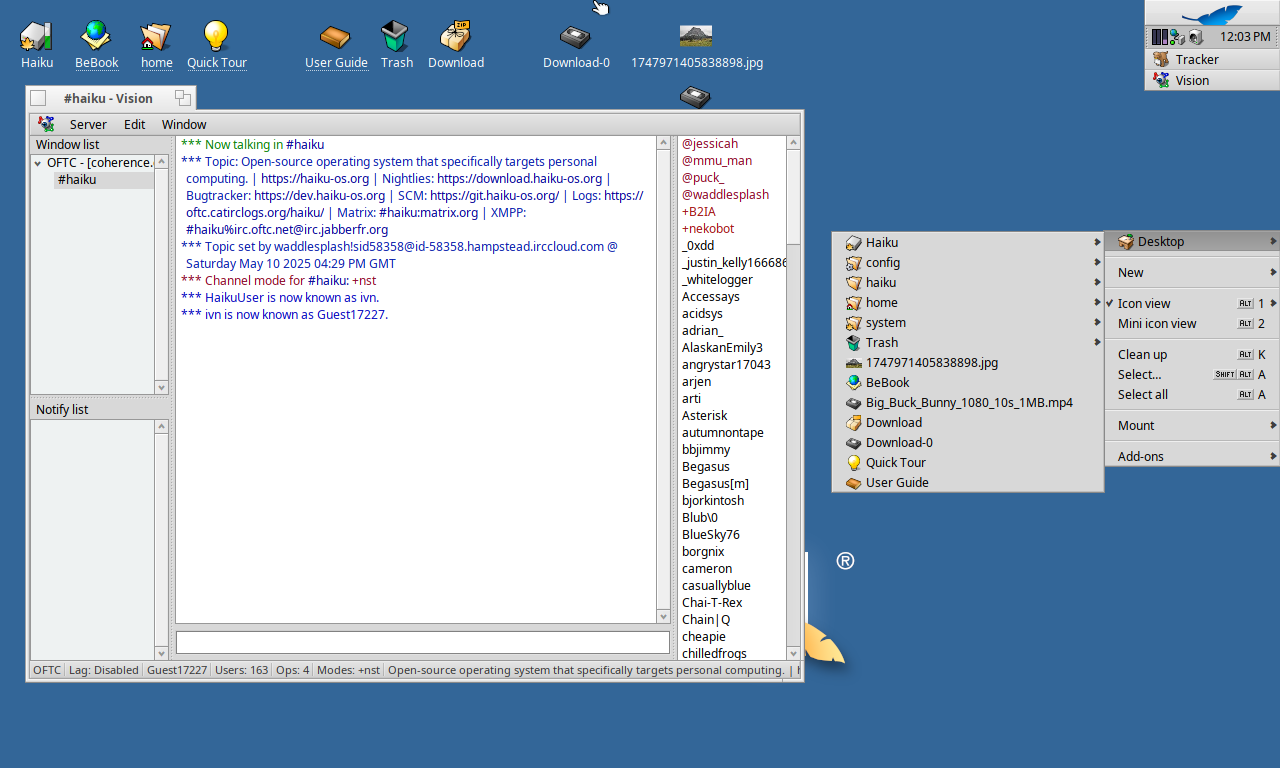Click the Haiku volume icon in context menu
The height and width of the screenshot is (768, 1280).
click(x=853, y=242)
